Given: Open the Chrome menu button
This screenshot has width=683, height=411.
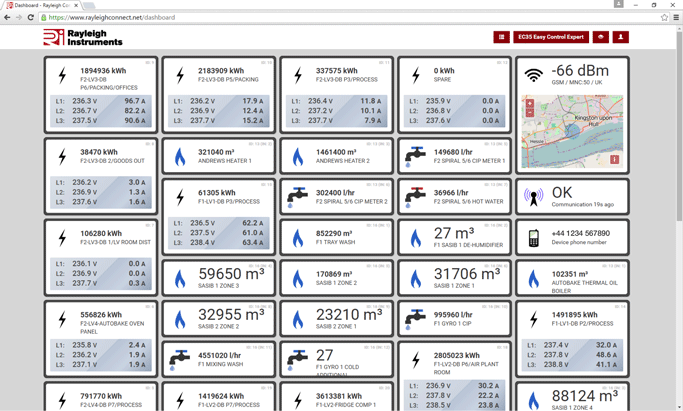Looking at the screenshot, I should (676, 17).
